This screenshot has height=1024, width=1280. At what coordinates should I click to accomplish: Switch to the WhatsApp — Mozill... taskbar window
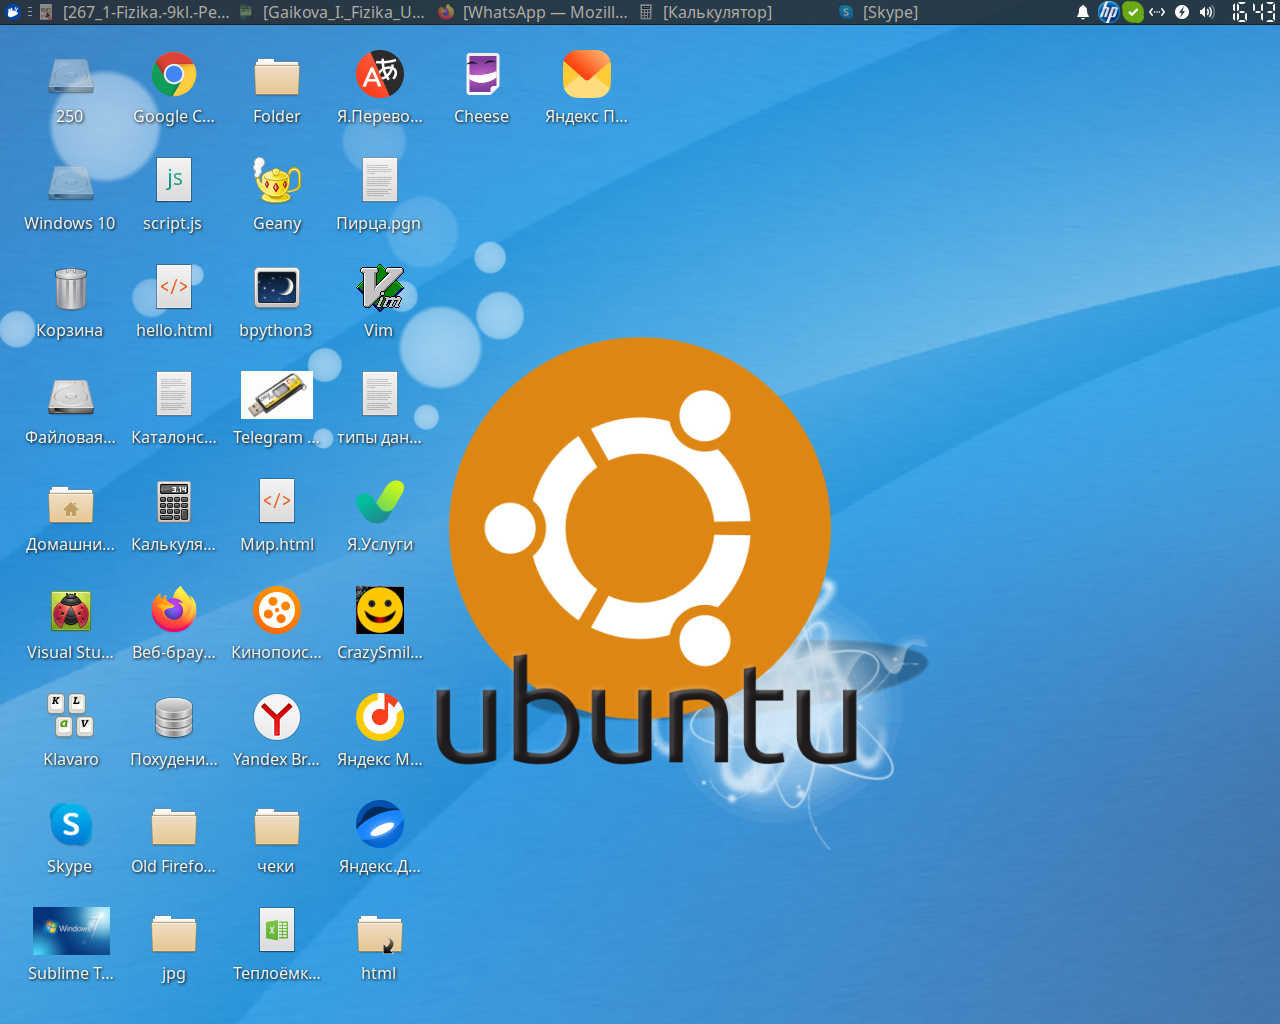point(533,12)
